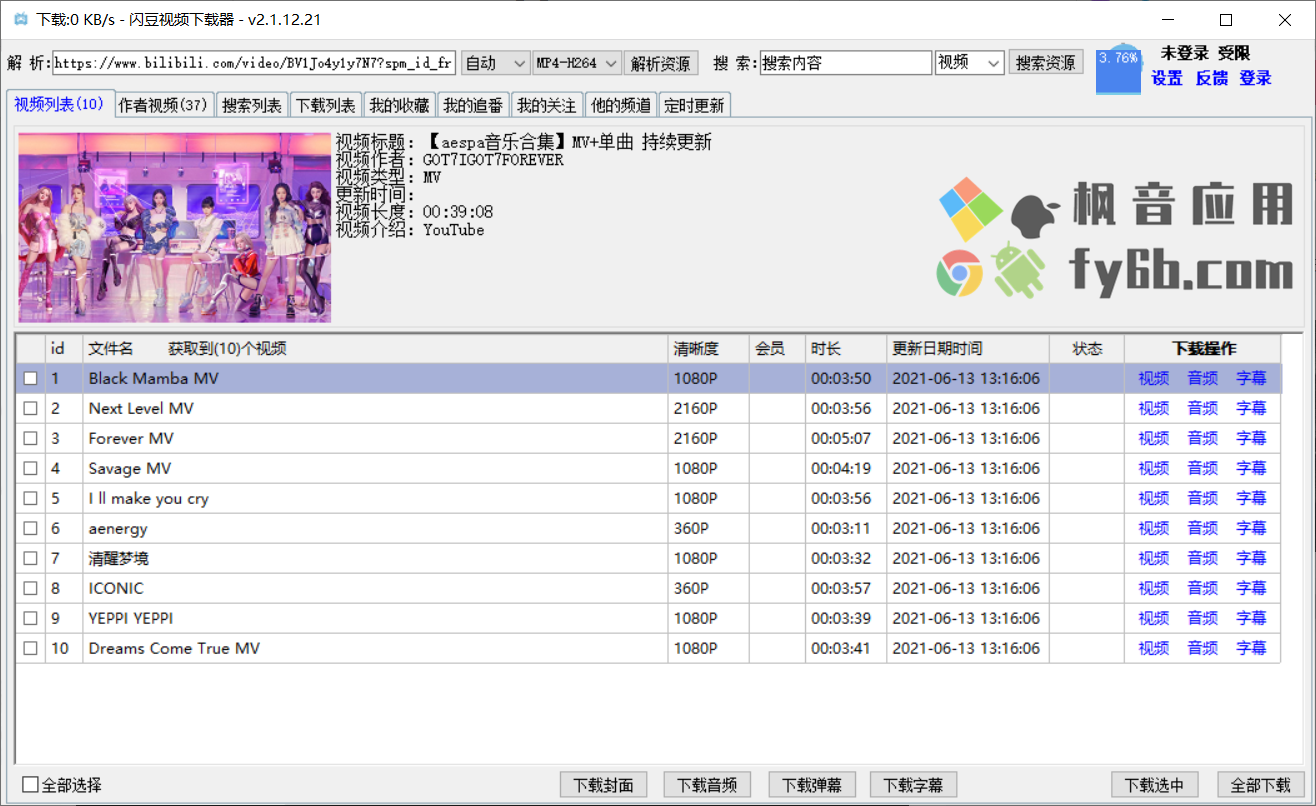Open the 反馈 link
The width and height of the screenshot is (1316, 806).
[1212, 78]
